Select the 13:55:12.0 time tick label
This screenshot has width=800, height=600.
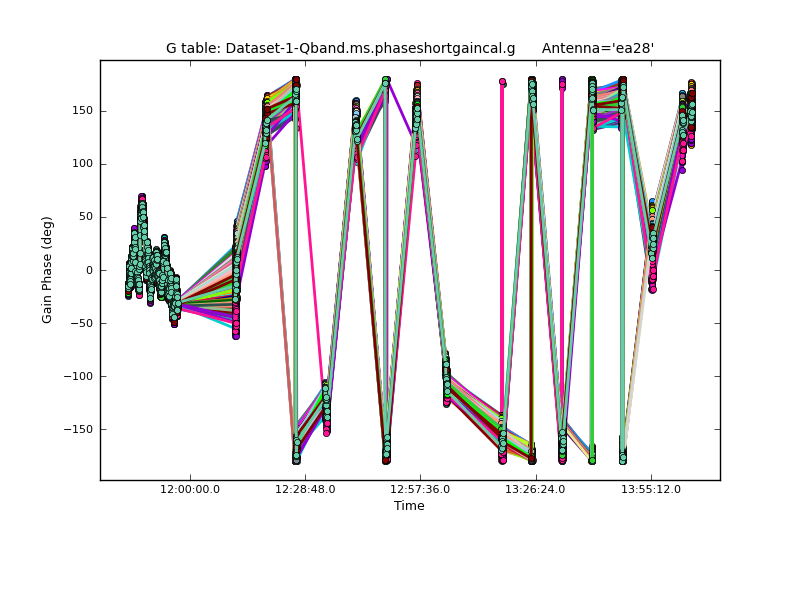[651, 490]
